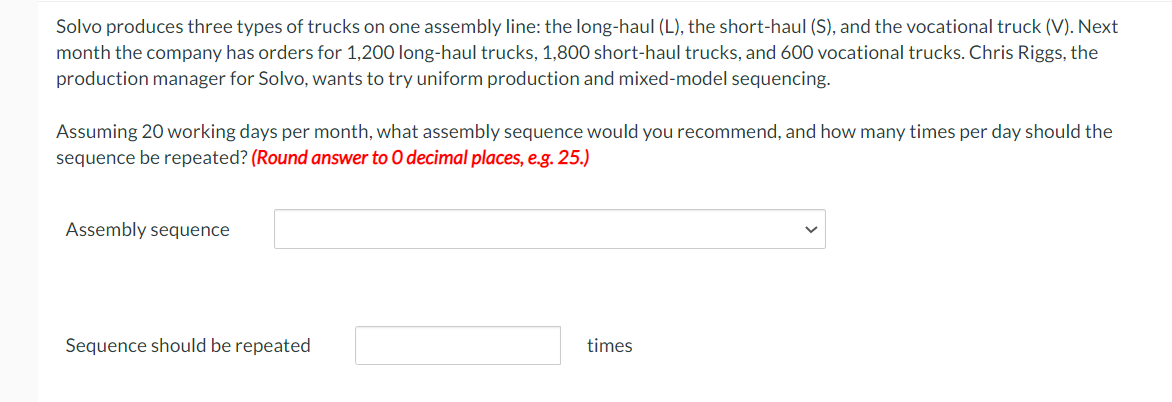Click the "times" unit label
The height and width of the screenshot is (402, 1172).
(609, 346)
